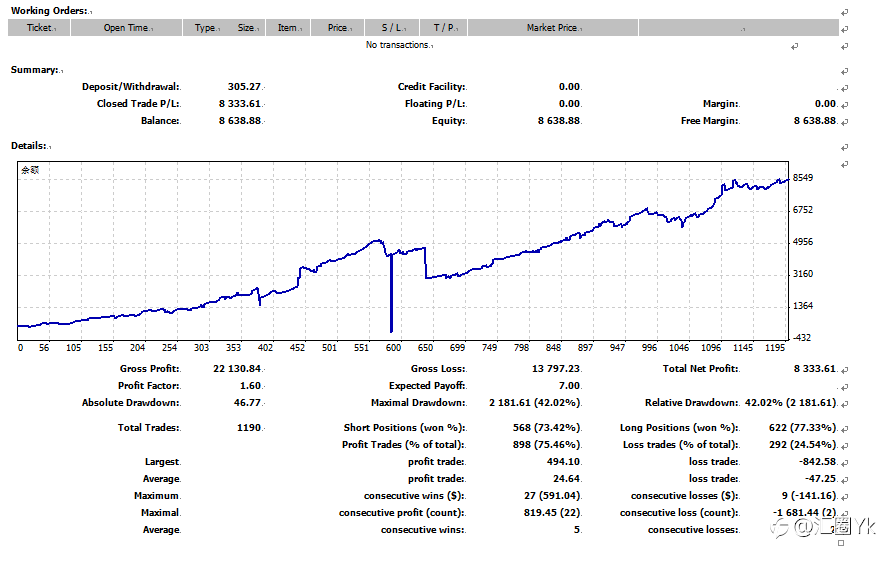885x564 pixels.
Task: Click the 600 x-axis trade label
Action: click(x=393, y=348)
